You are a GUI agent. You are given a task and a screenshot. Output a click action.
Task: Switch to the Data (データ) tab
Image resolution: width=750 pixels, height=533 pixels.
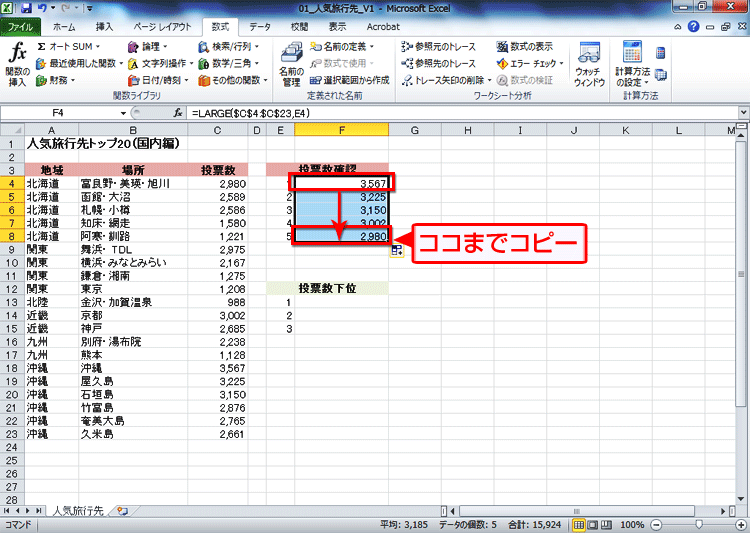(x=260, y=27)
